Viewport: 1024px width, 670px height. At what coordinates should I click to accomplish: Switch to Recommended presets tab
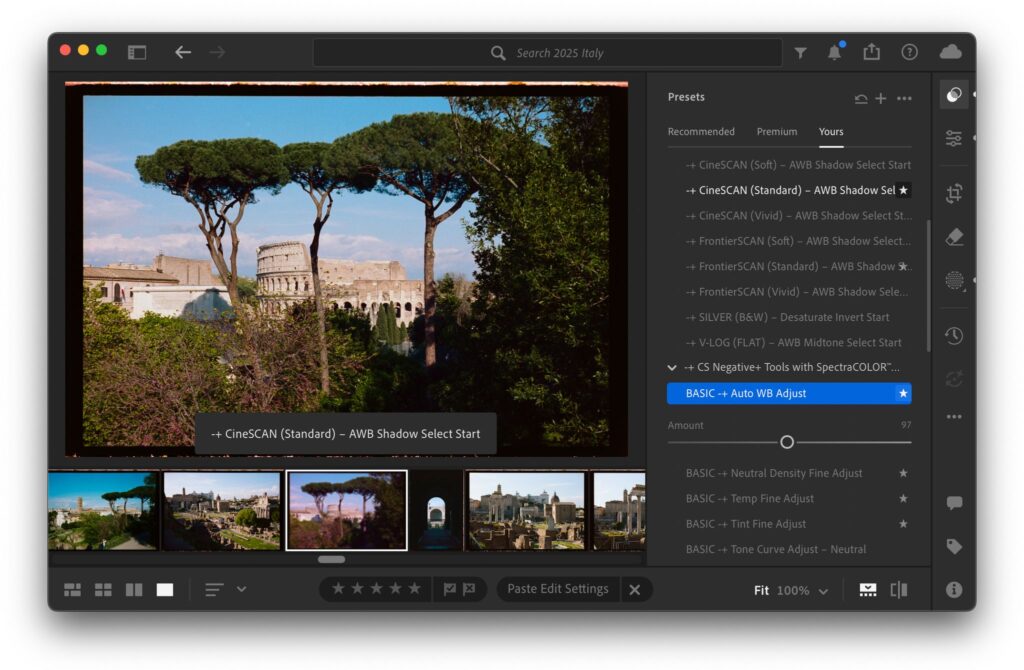coord(701,131)
